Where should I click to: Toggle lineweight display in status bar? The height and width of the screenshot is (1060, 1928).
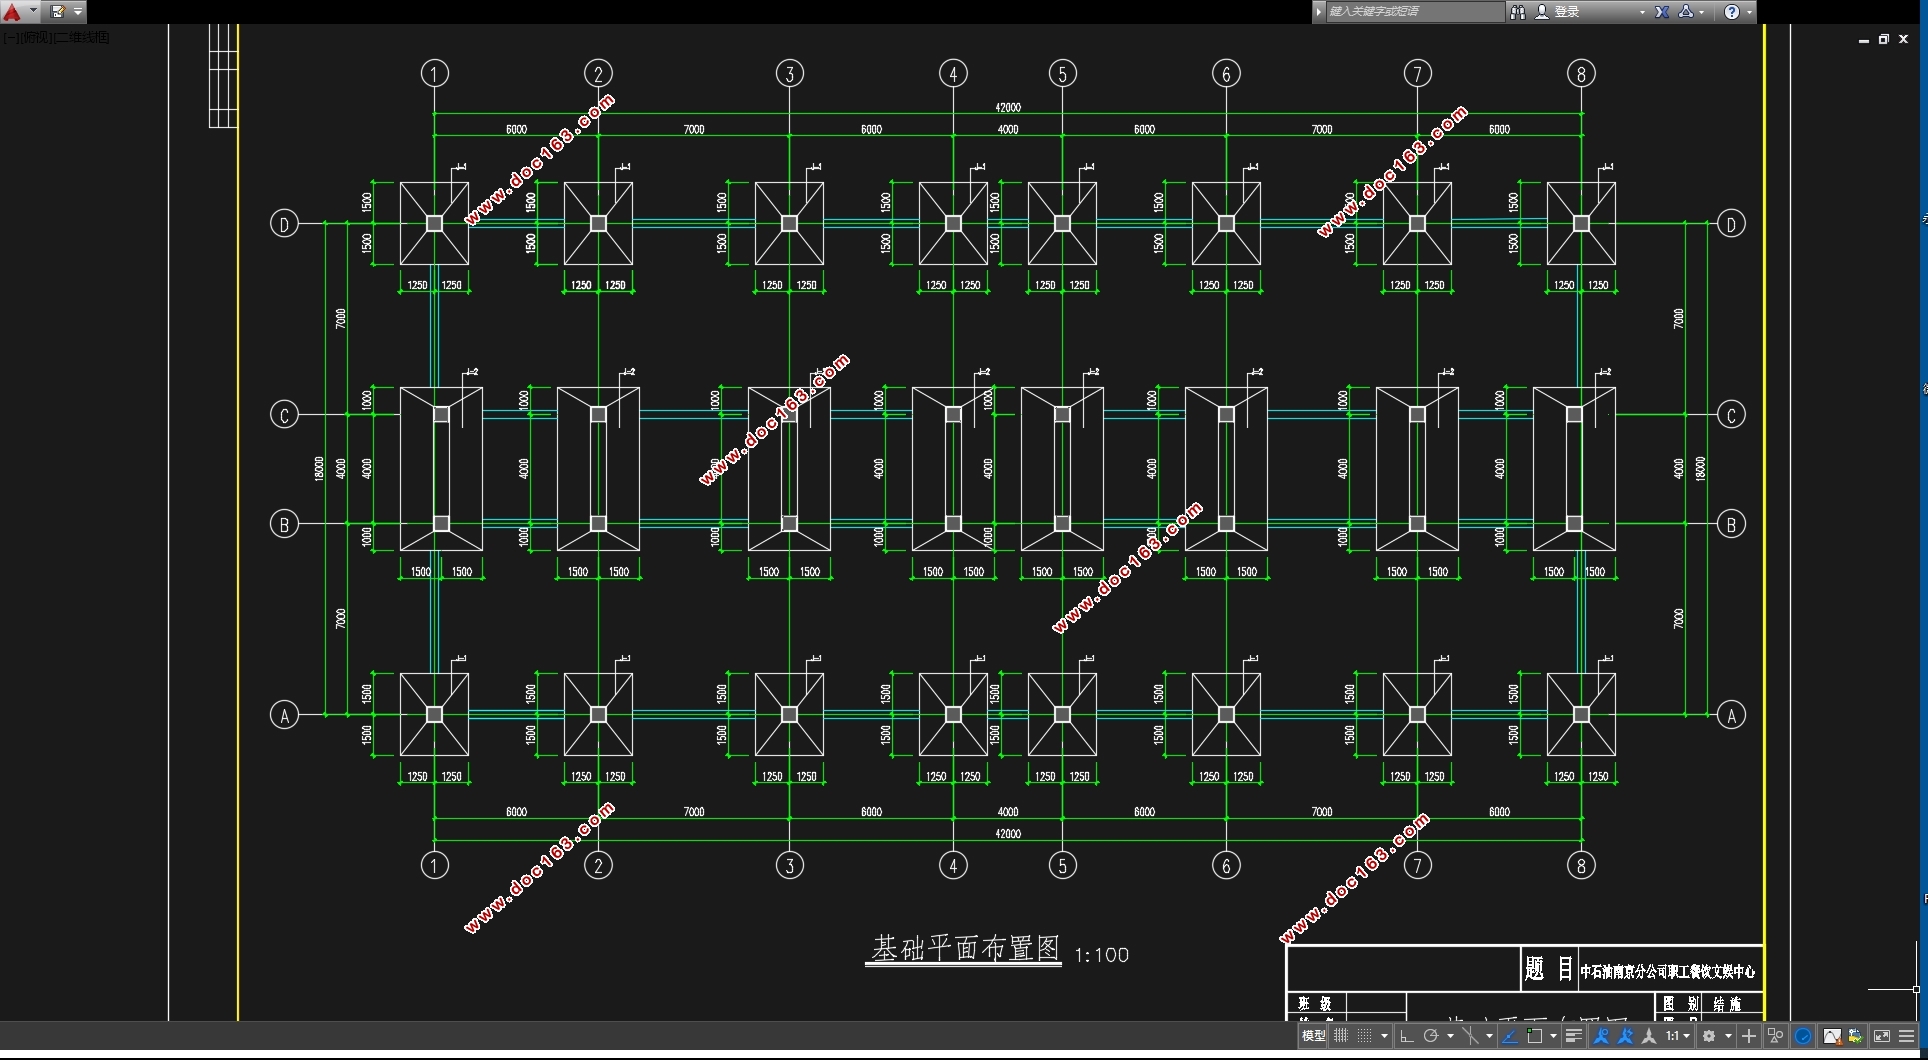point(1573,1036)
